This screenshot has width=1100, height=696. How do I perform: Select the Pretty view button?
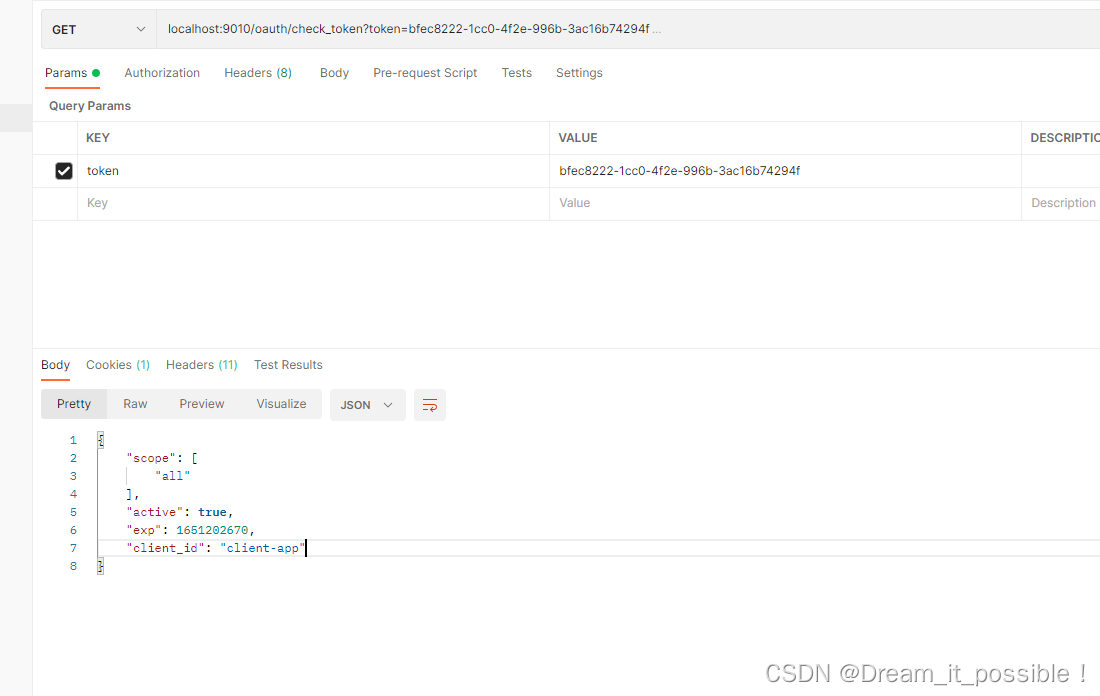pos(74,404)
